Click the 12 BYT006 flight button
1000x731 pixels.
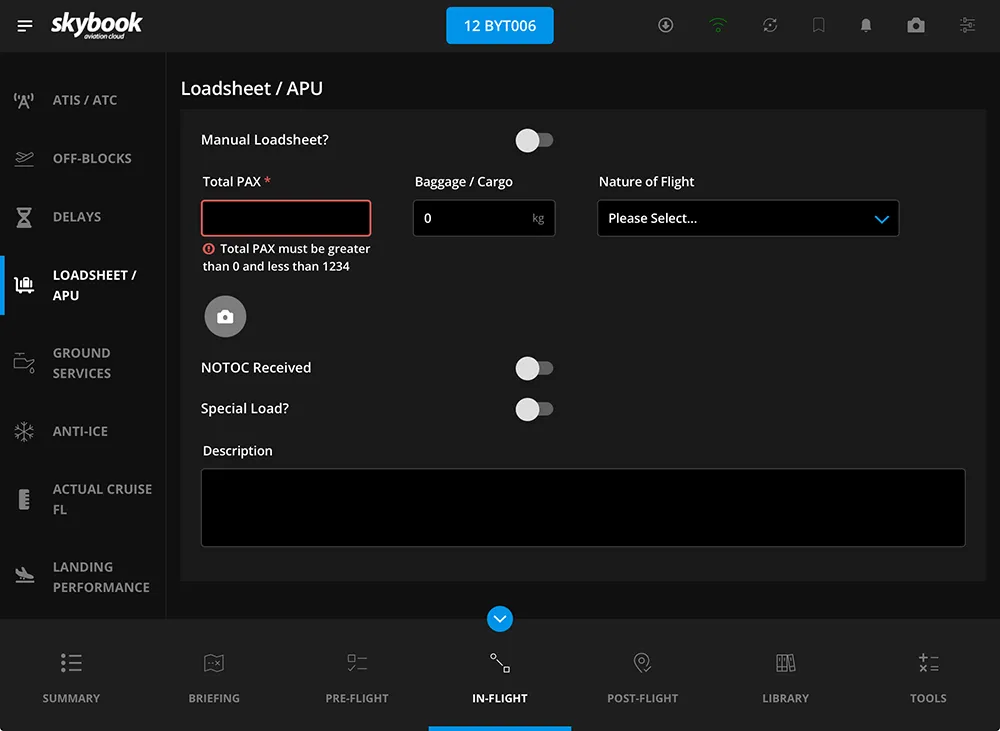pyautogui.click(x=499, y=26)
